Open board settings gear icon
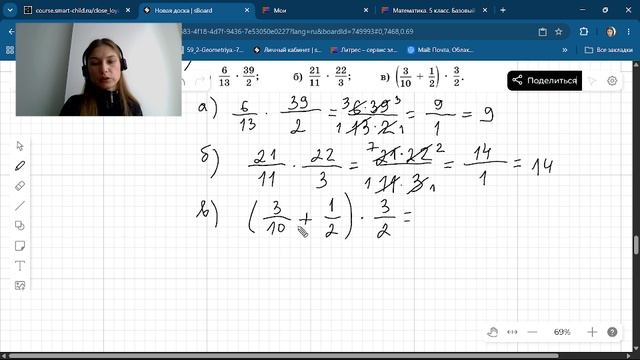 click(x=612, y=81)
